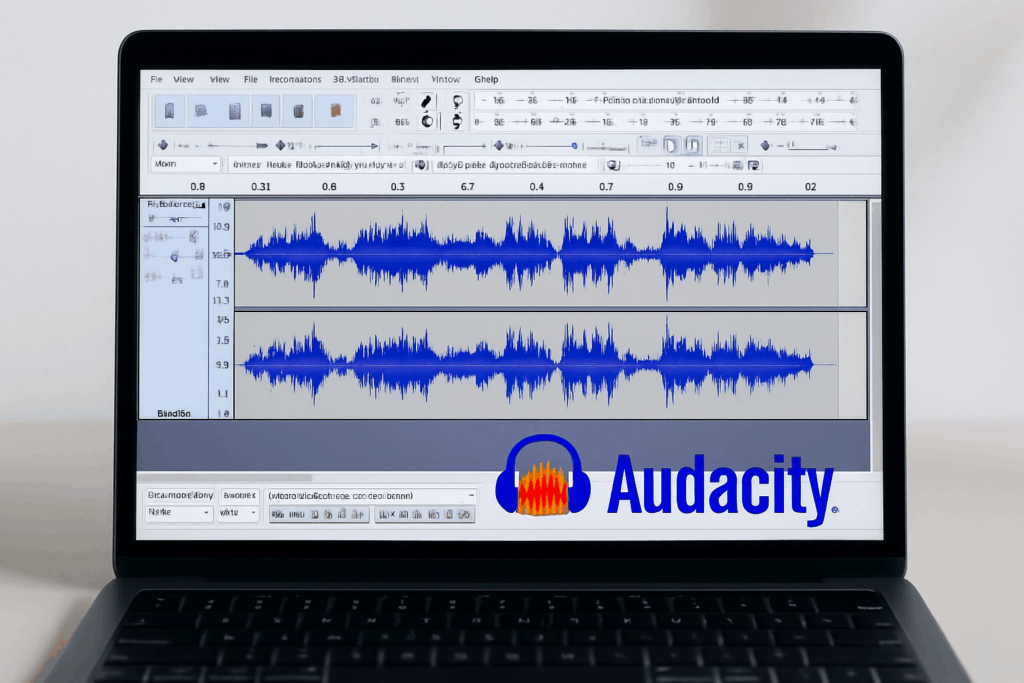1024x683 pixels.
Task: Select the Draw (pencil) tool
Action: 426,100
